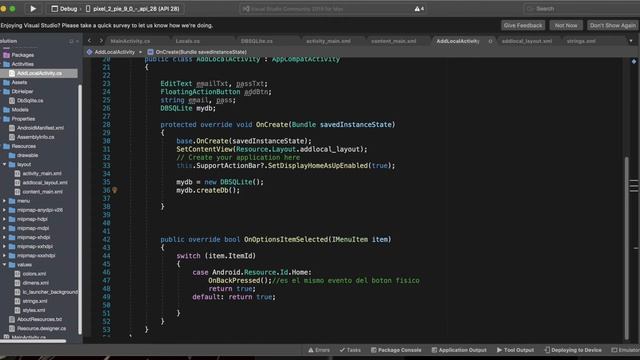Open the warnings indicator in the toolbar
The height and width of the screenshot is (360, 640).
tap(419, 9)
